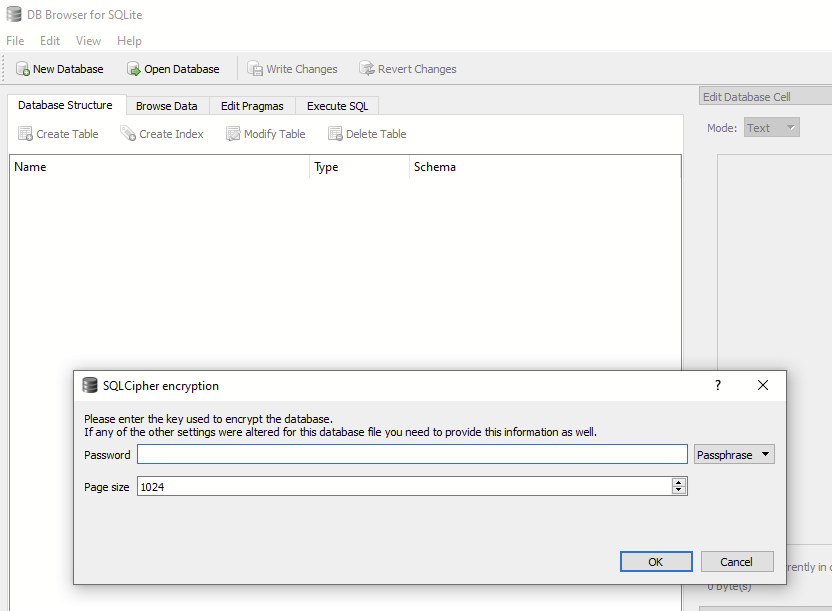The width and height of the screenshot is (832, 611).
Task: Click the Revert Changes icon
Action: (x=367, y=69)
